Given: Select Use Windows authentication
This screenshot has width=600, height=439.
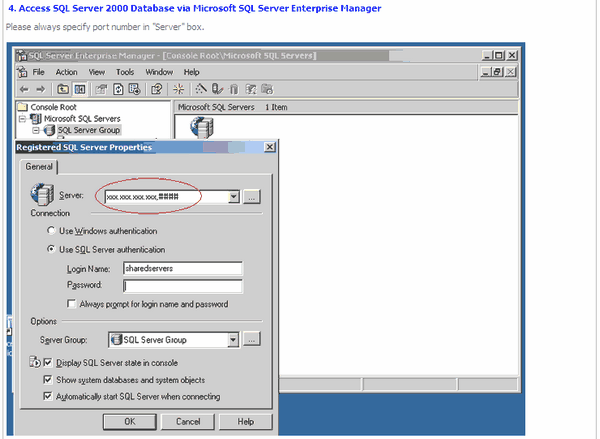Looking at the screenshot, I should [x=51, y=230].
